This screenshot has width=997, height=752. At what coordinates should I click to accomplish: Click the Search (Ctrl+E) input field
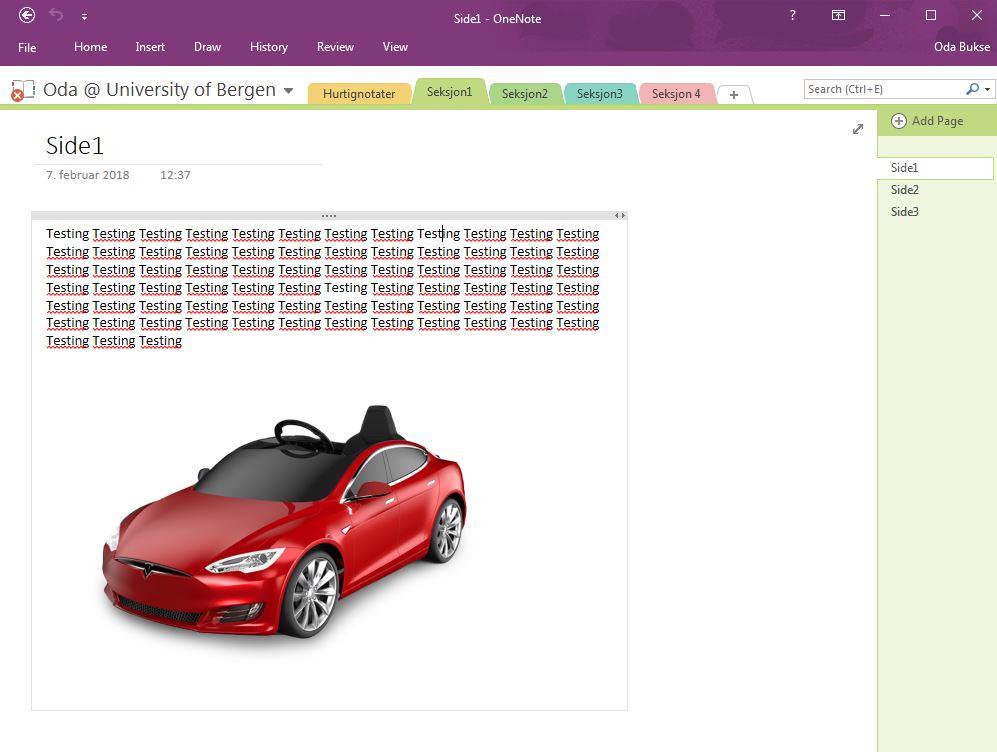click(884, 89)
